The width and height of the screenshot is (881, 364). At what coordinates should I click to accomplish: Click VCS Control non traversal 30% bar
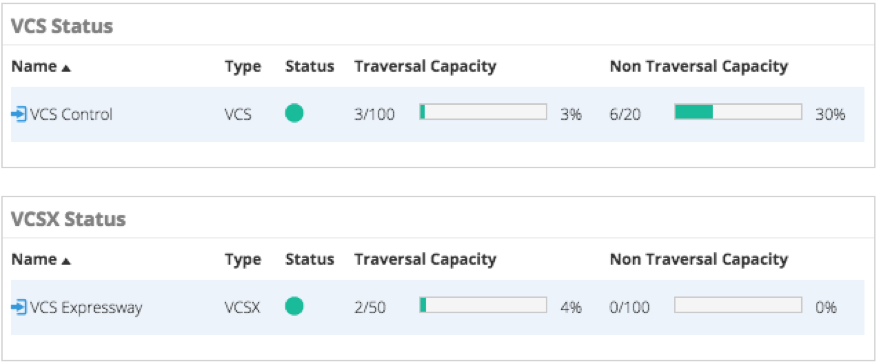tap(738, 112)
